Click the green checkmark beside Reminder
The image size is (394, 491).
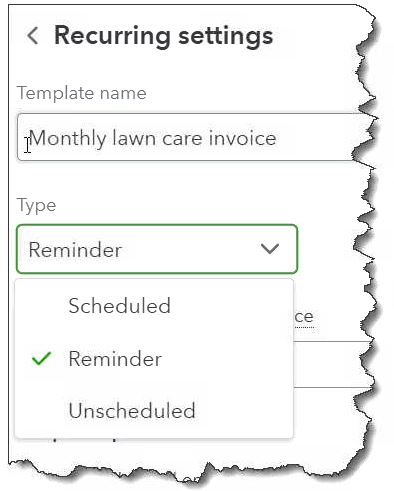(x=41, y=359)
